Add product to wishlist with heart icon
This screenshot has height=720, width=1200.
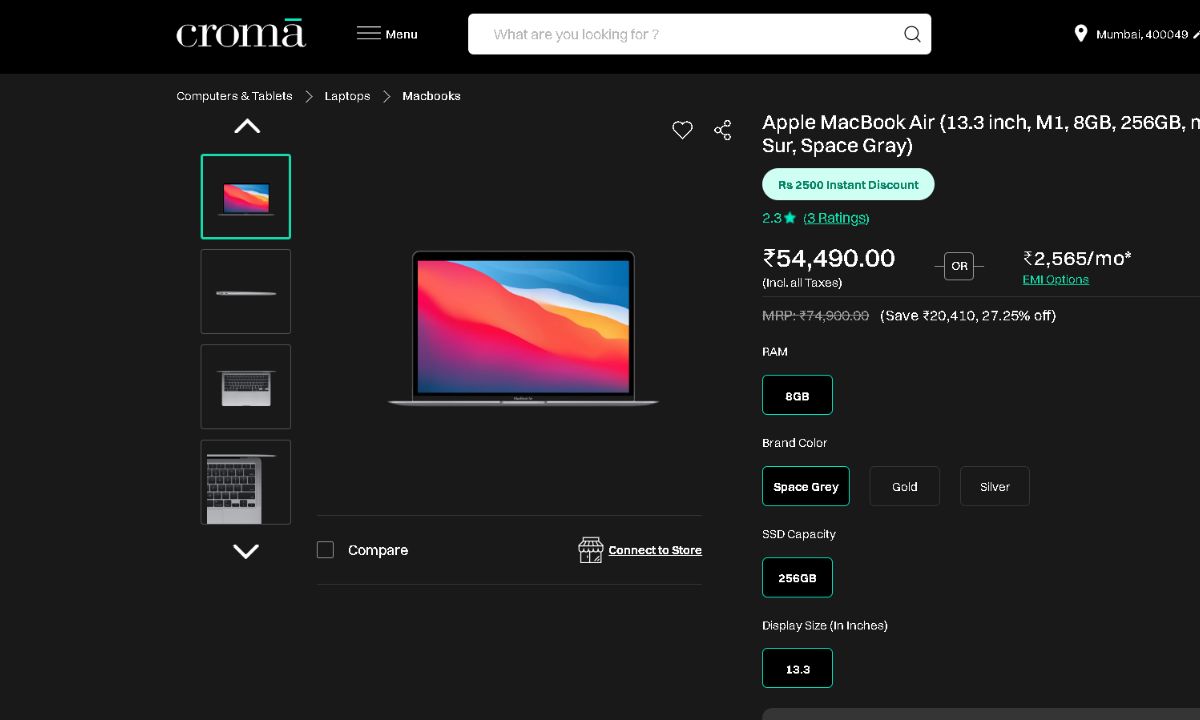[x=682, y=130]
